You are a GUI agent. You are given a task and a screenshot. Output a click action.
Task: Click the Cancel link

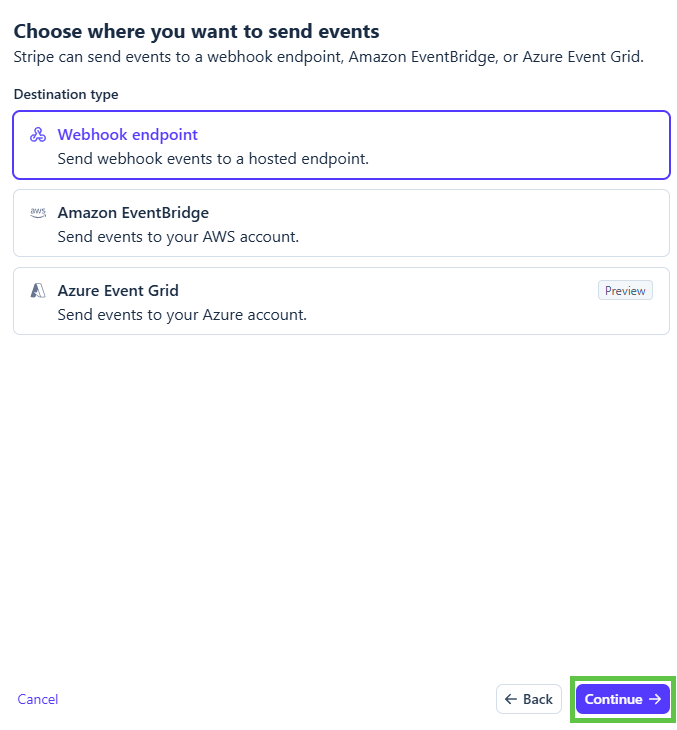(x=38, y=699)
